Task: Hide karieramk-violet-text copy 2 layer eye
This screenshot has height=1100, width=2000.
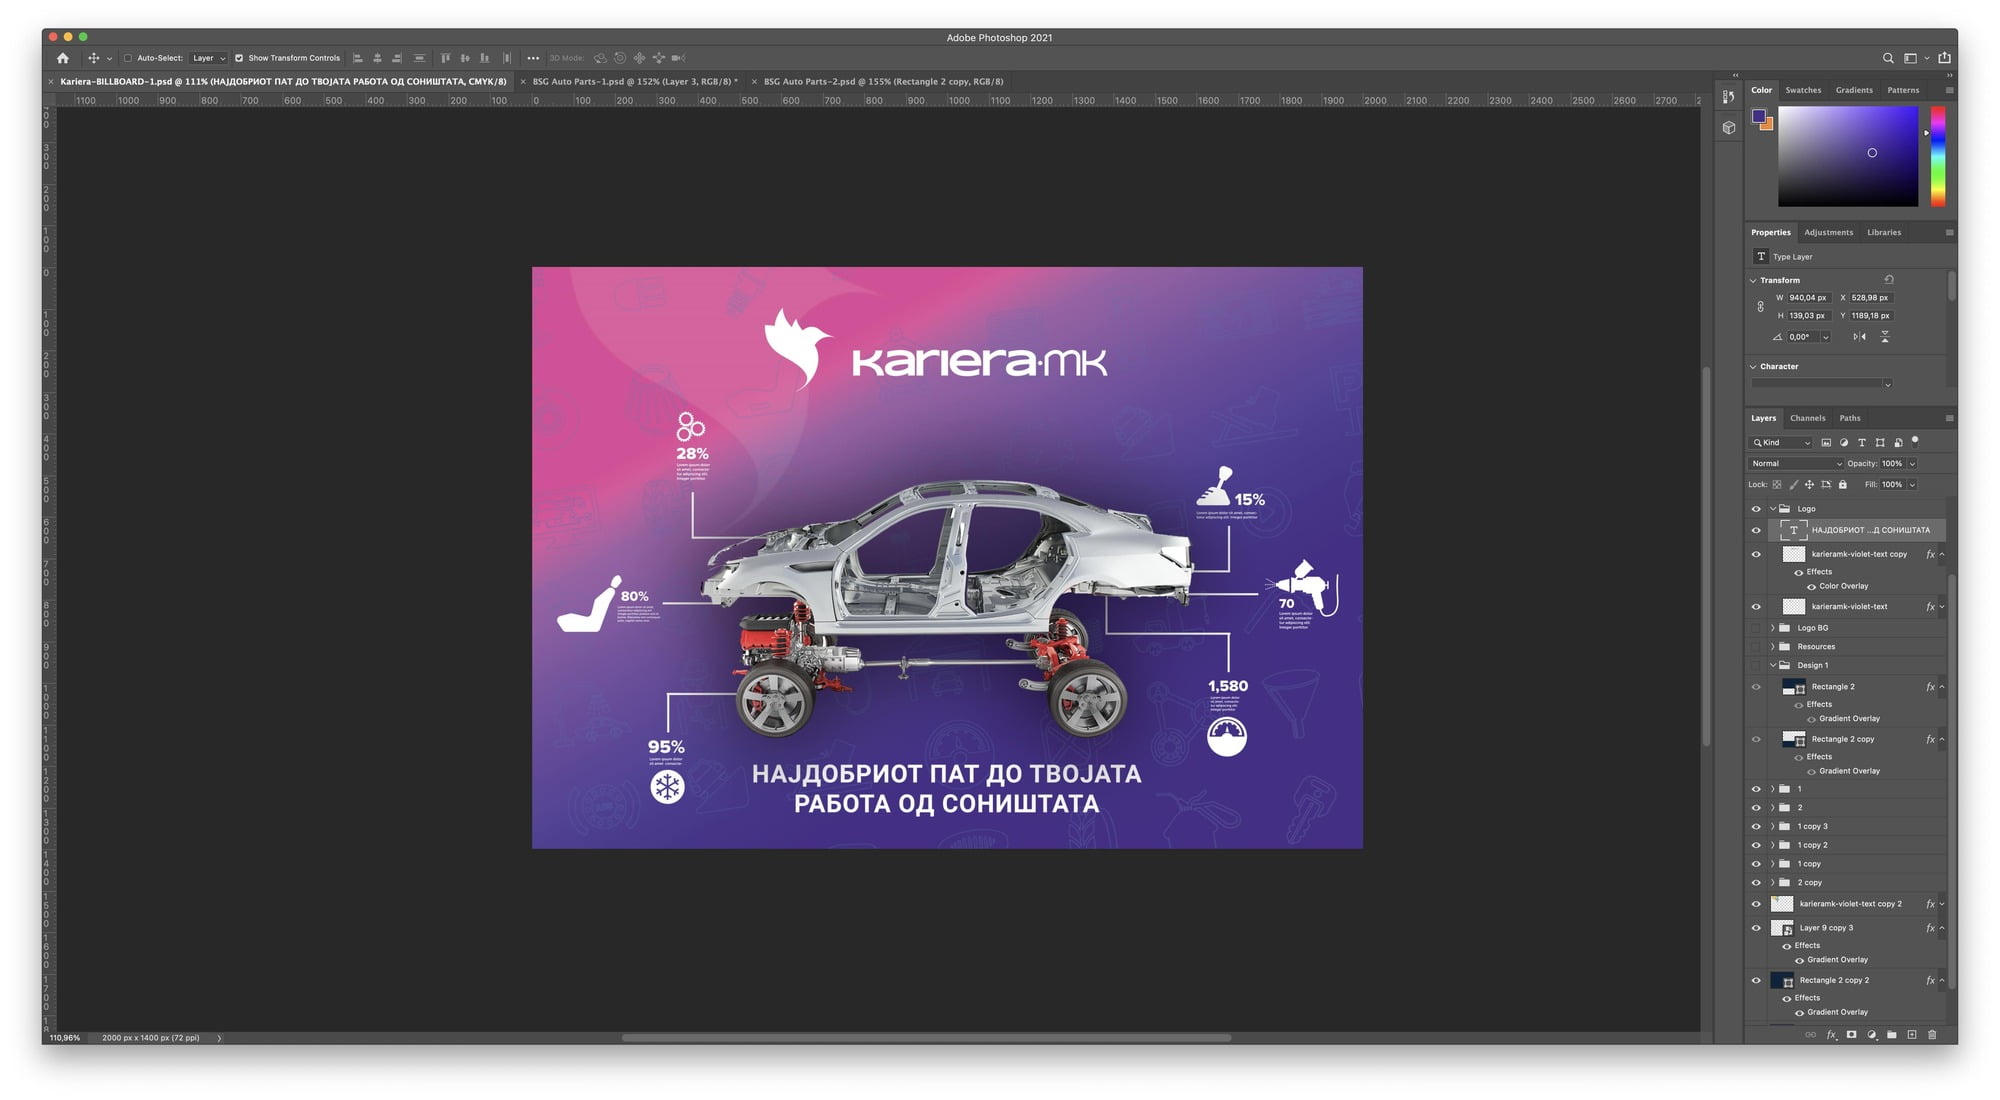Action: pos(1756,904)
